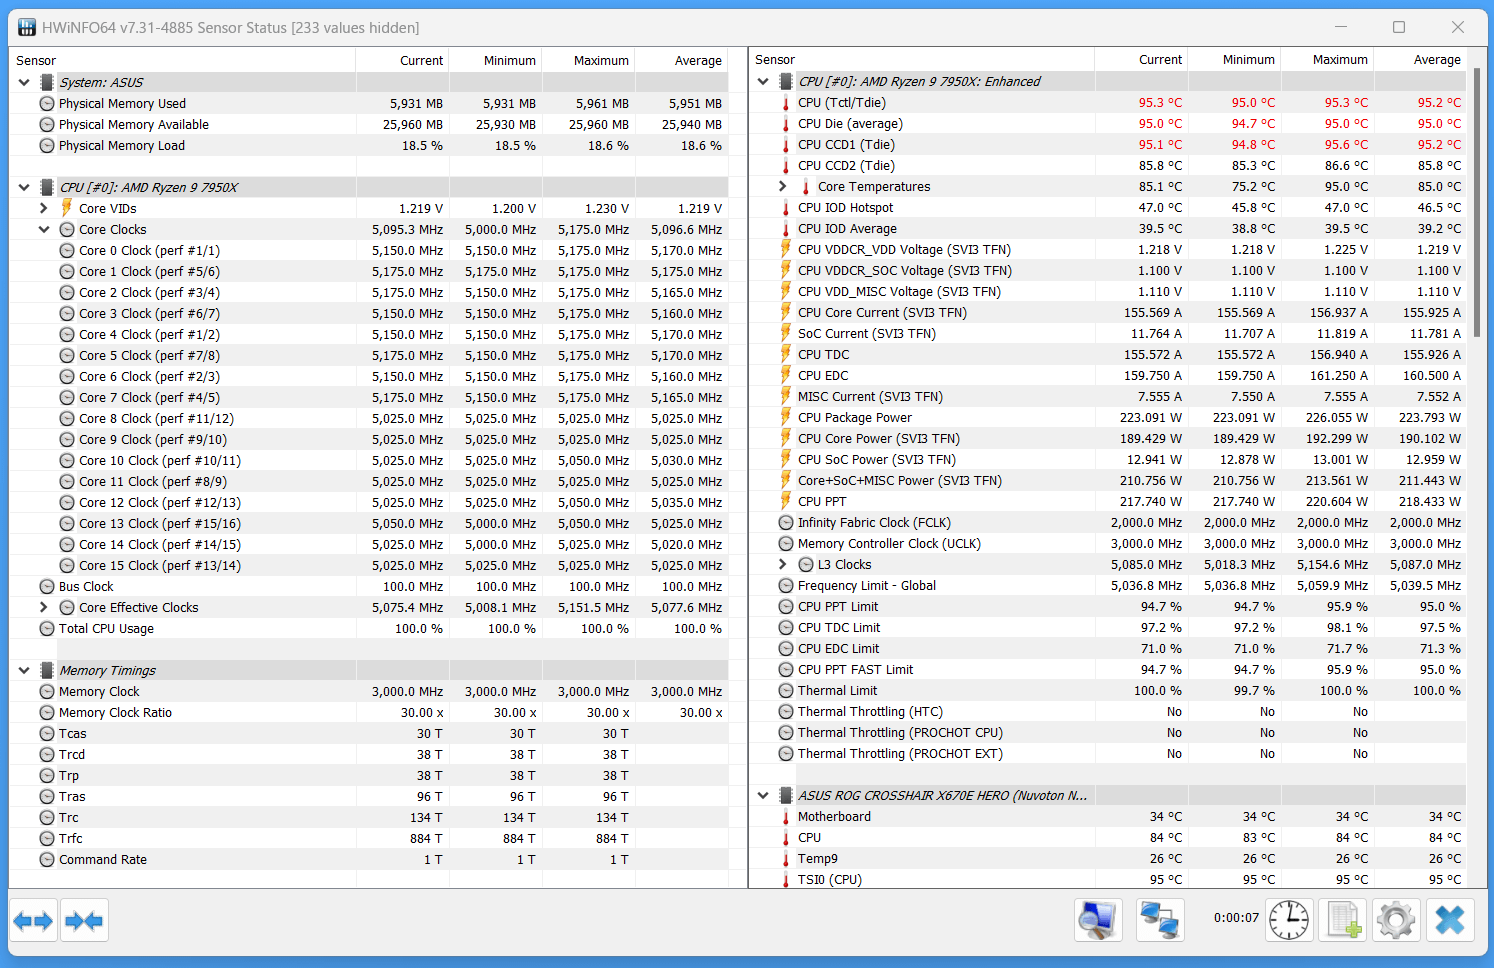Click the Core Temperatures thermometer icon
Image resolution: width=1494 pixels, height=968 pixels.
(x=806, y=187)
